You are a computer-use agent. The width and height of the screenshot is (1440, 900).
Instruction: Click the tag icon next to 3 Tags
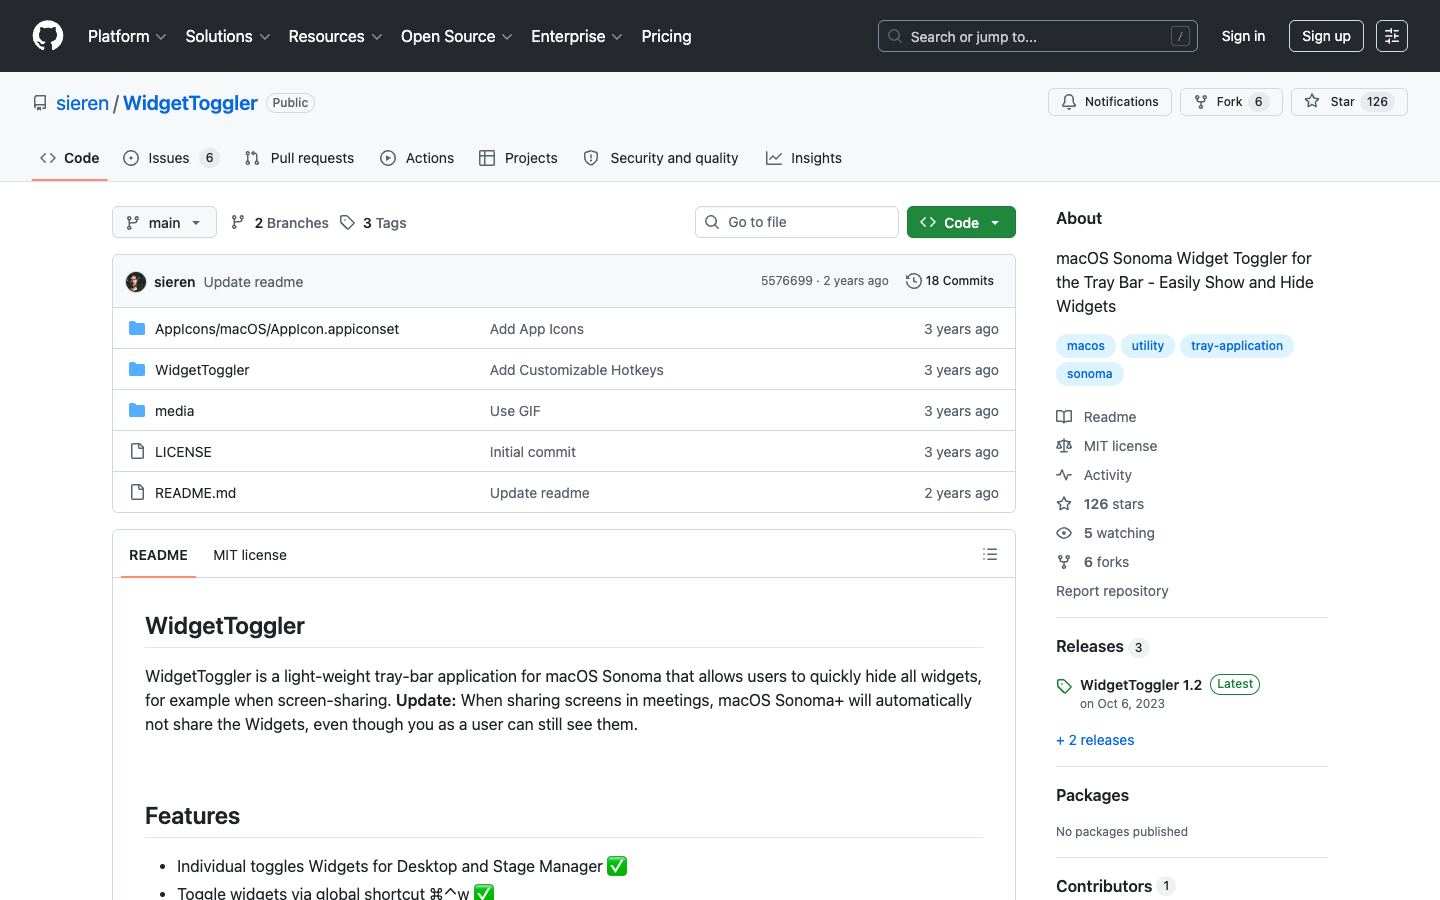[347, 222]
